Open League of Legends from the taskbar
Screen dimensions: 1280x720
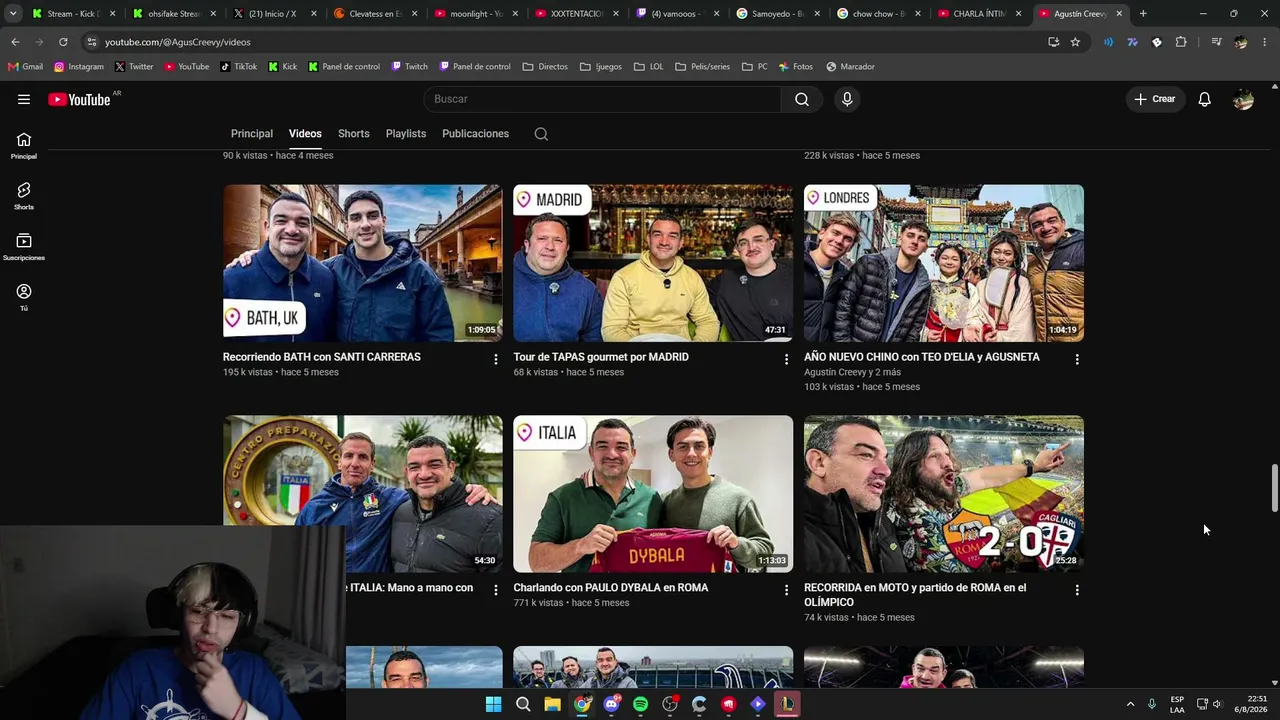pos(788,704)
